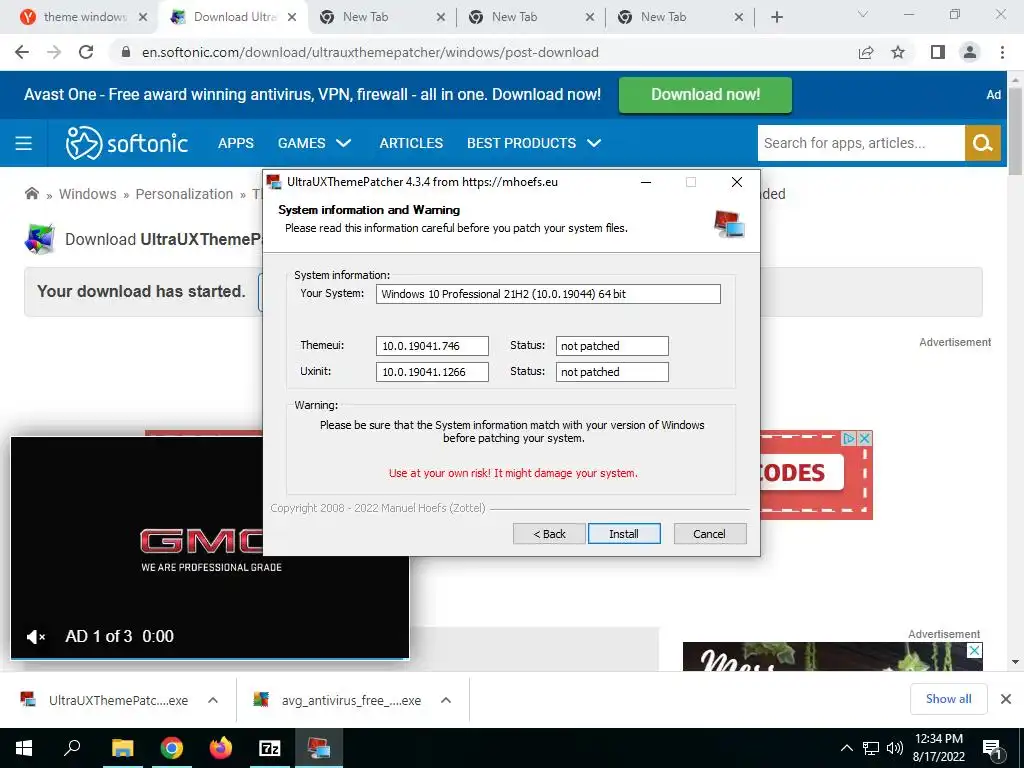1024x768 pixels.
Task: Open the Softonic hamburger menu
Action: [24, 143]
